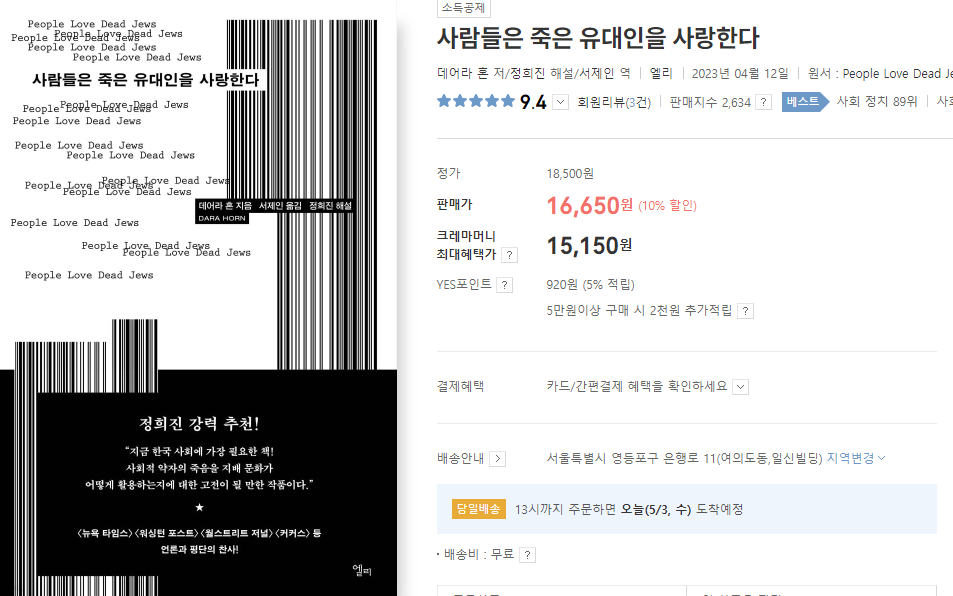Viewport: 953px width, 596px height.
Task: Click help icon next to 배송비 : 무료
Action: (x=528, y=555)
